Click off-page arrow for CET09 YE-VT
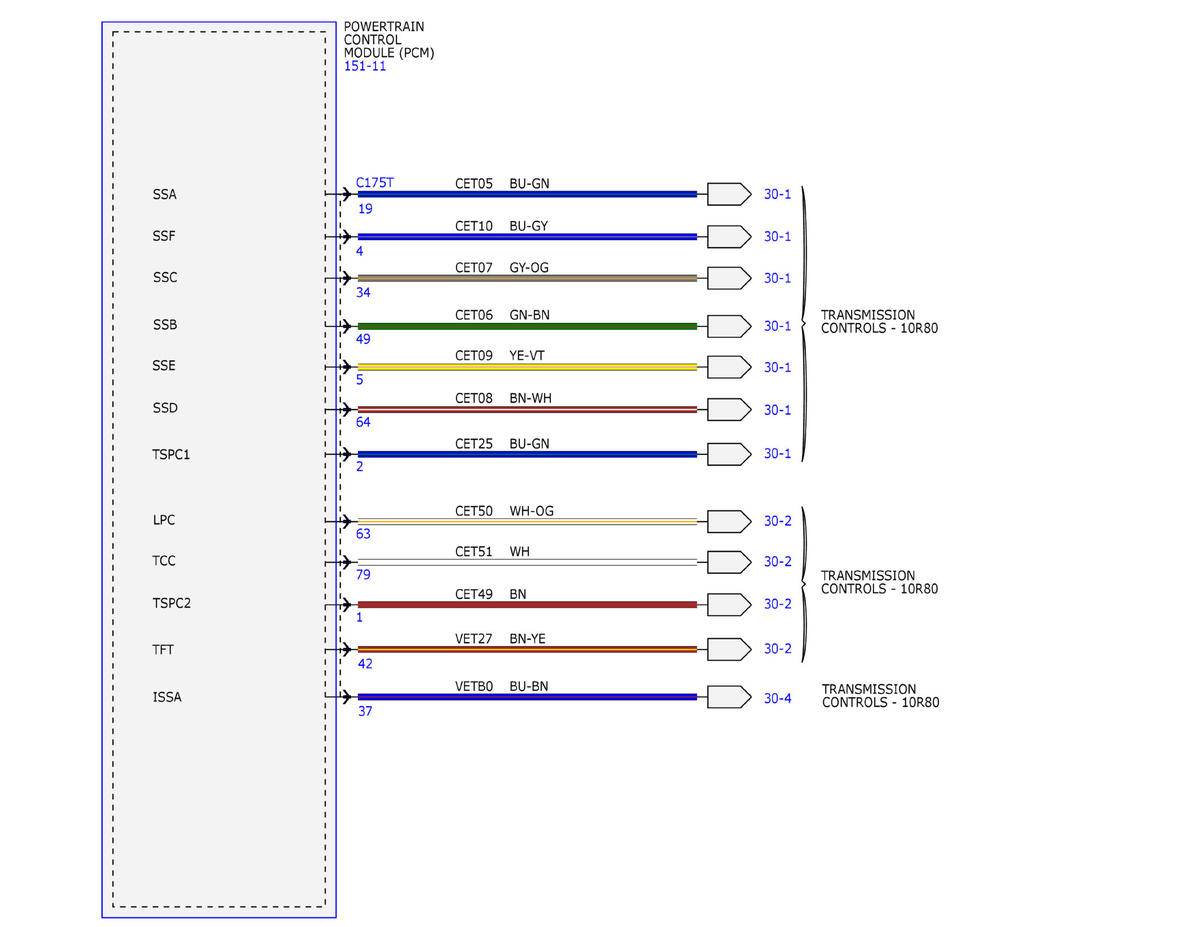This screenshot has width=1200, height=927. coord(729,367)
